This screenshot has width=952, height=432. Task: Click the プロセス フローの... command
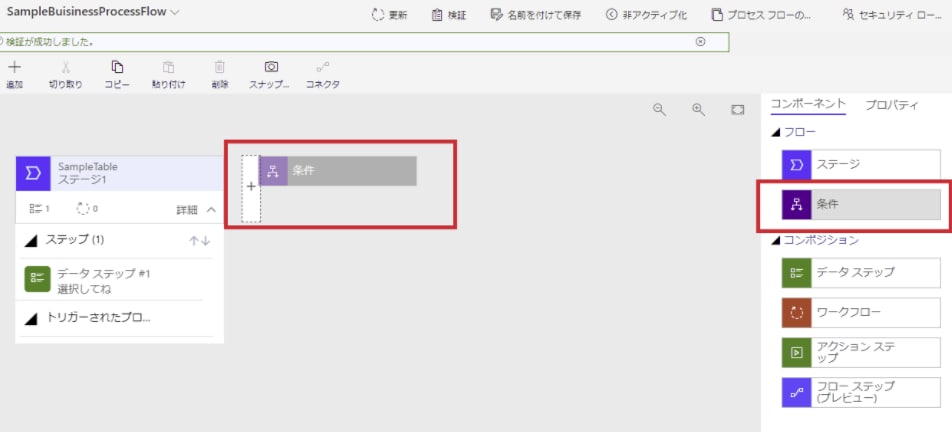(761, 15)
